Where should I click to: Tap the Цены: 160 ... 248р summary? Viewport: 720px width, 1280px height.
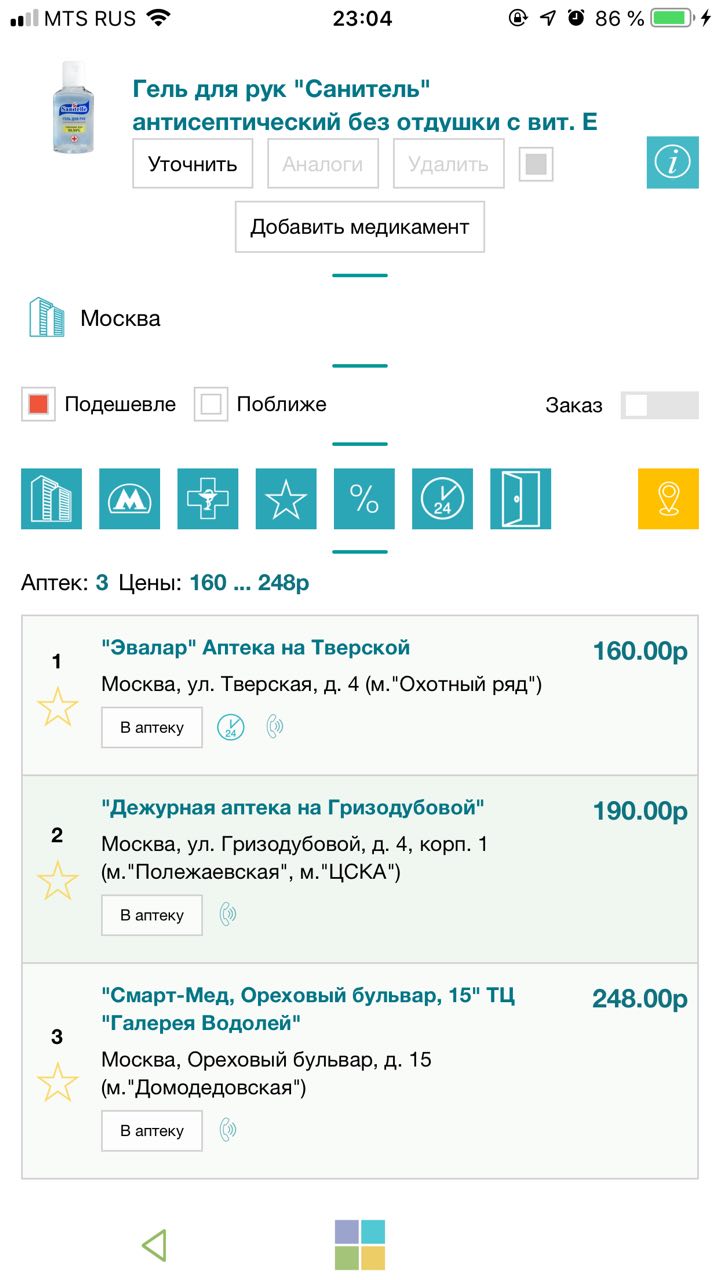pos(214,582)
